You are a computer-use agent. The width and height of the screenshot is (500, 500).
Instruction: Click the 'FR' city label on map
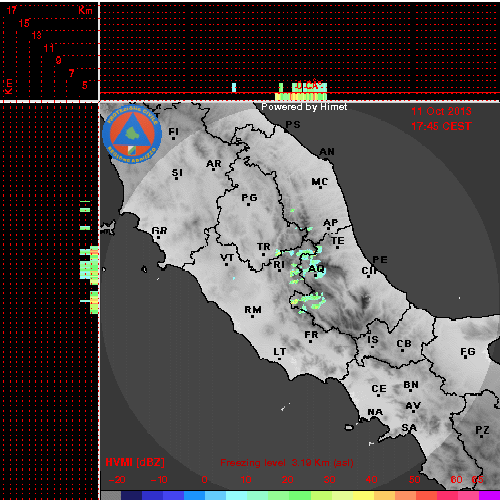click(311, 334)
